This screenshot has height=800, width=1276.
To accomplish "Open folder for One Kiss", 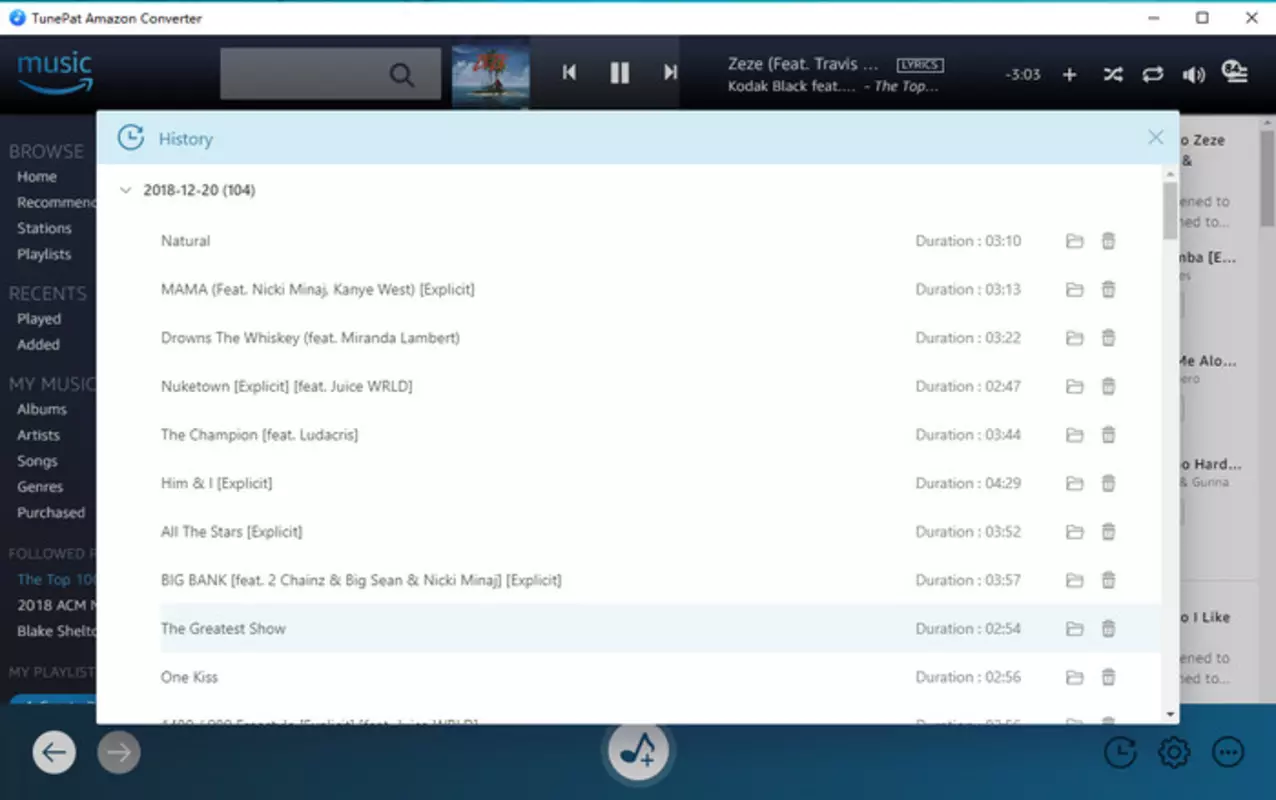I will point(1074,678).
